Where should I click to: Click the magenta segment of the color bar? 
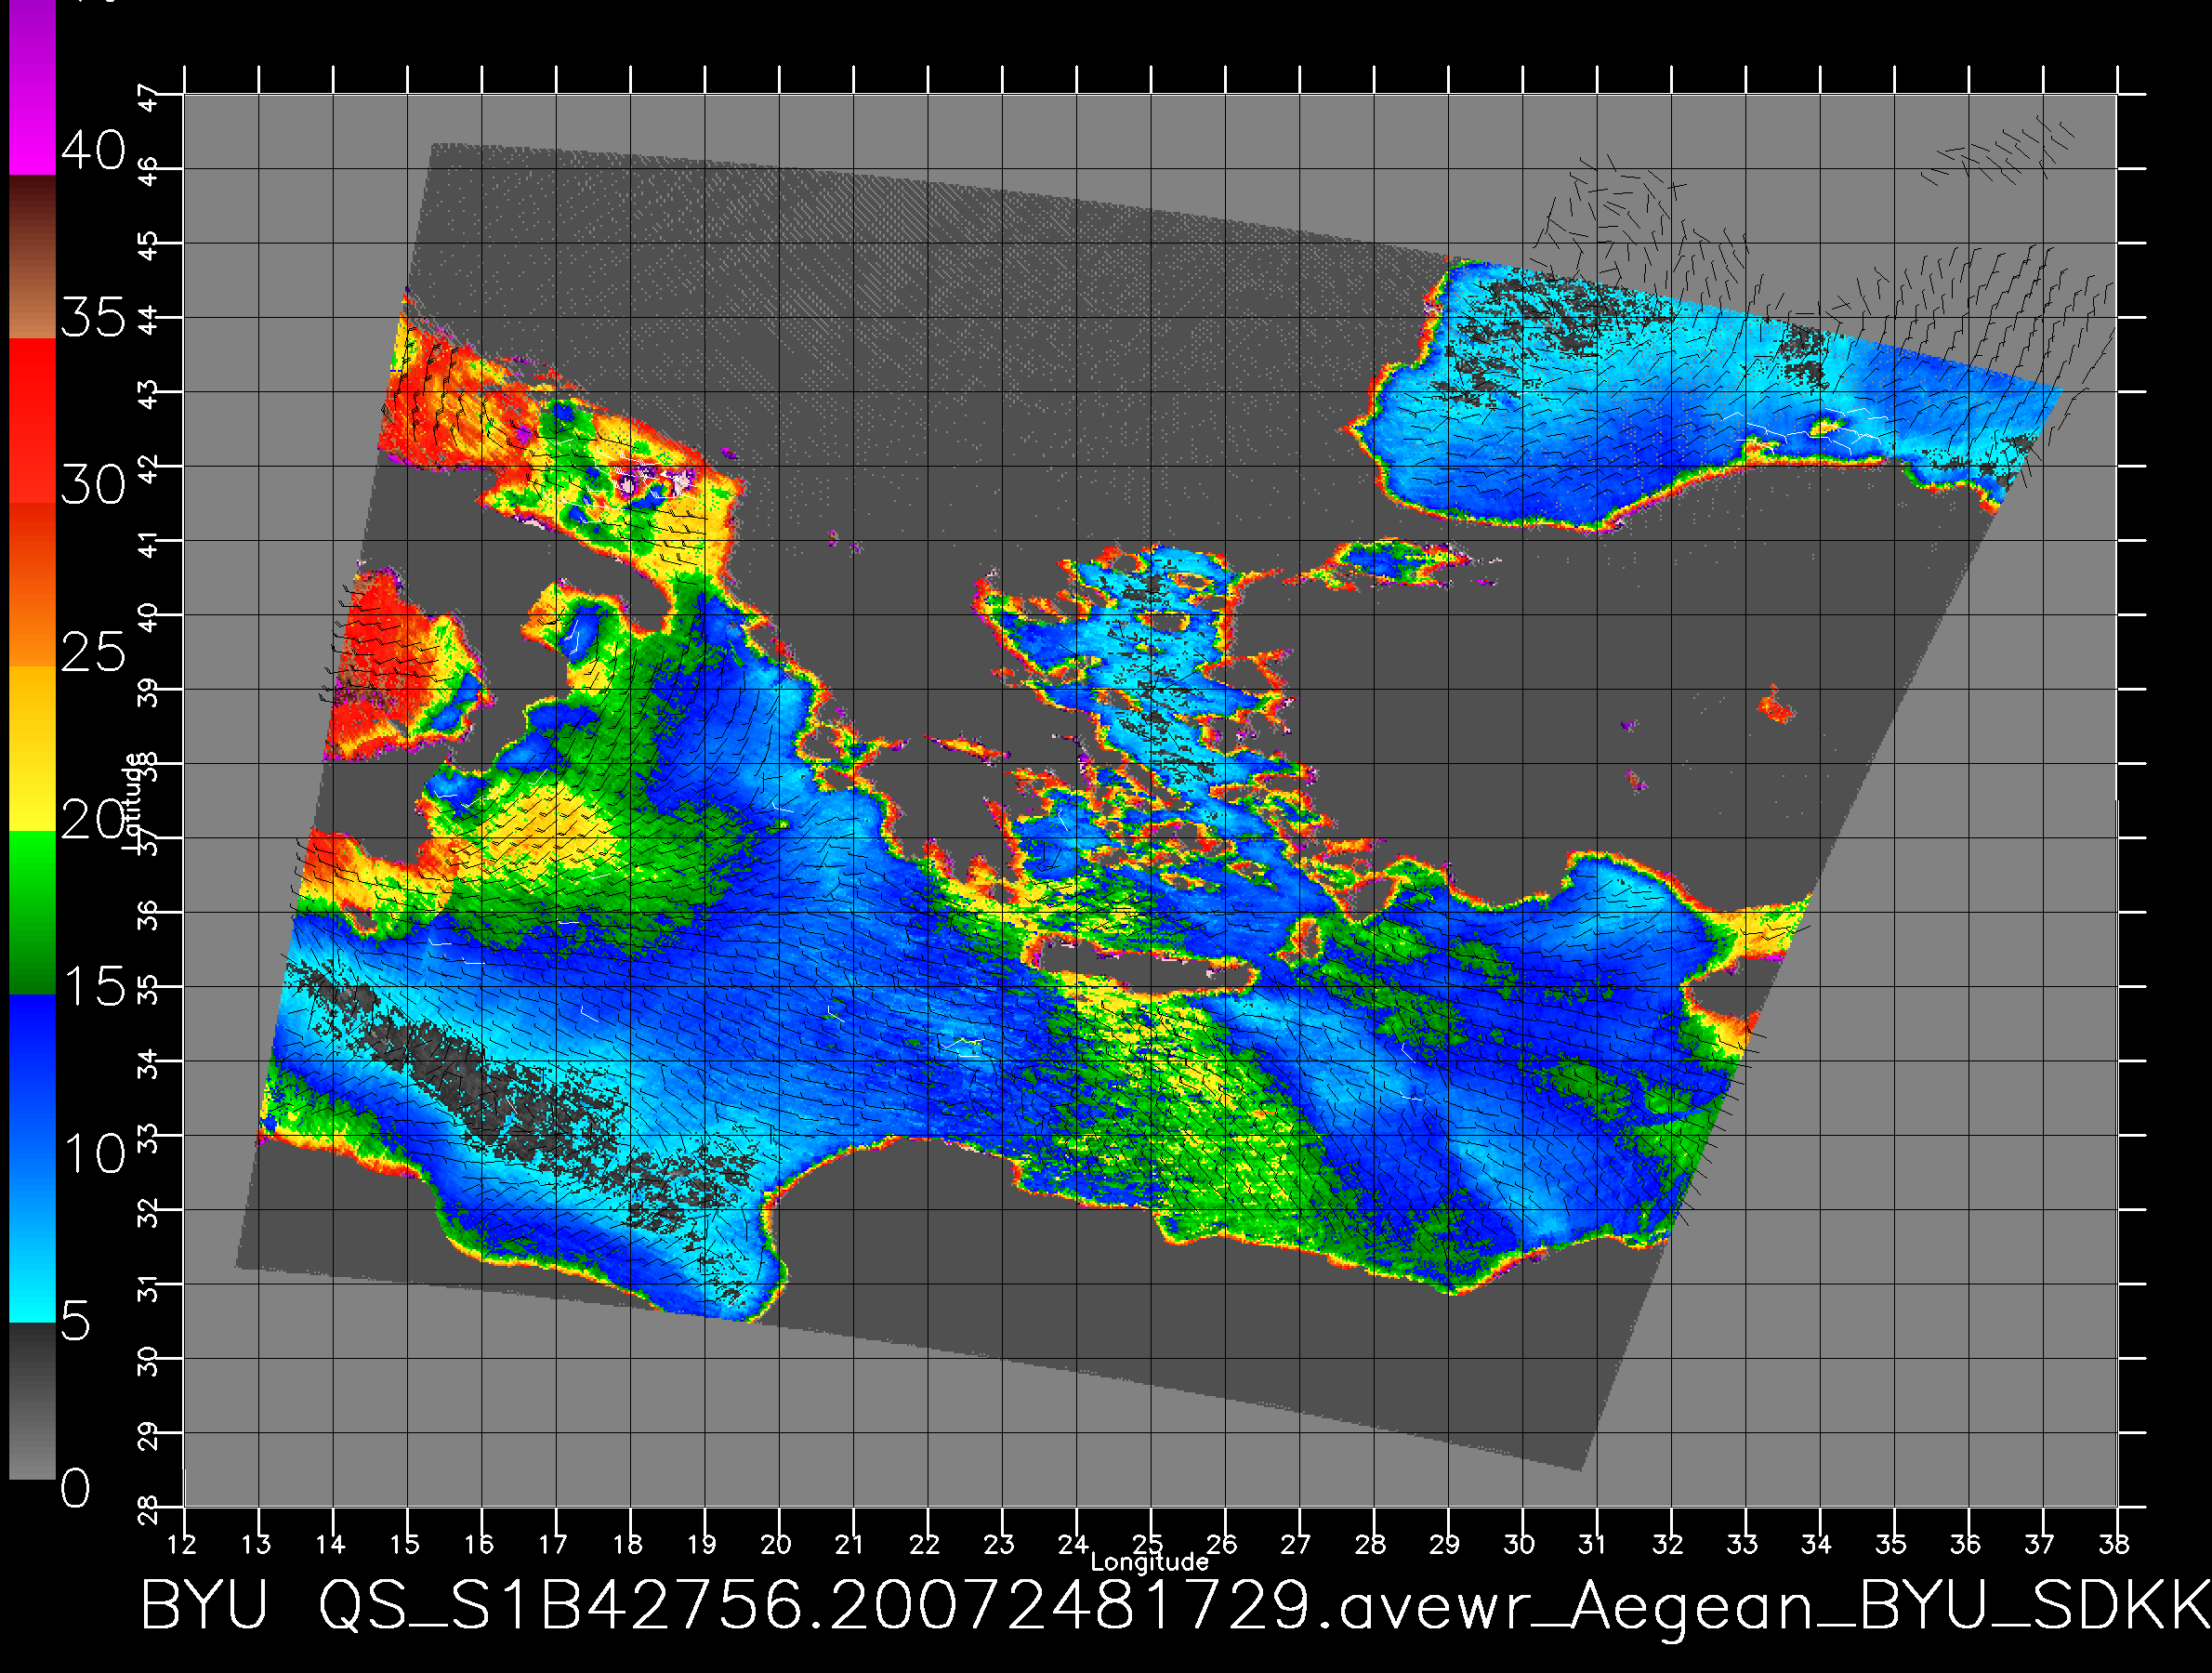32,88
